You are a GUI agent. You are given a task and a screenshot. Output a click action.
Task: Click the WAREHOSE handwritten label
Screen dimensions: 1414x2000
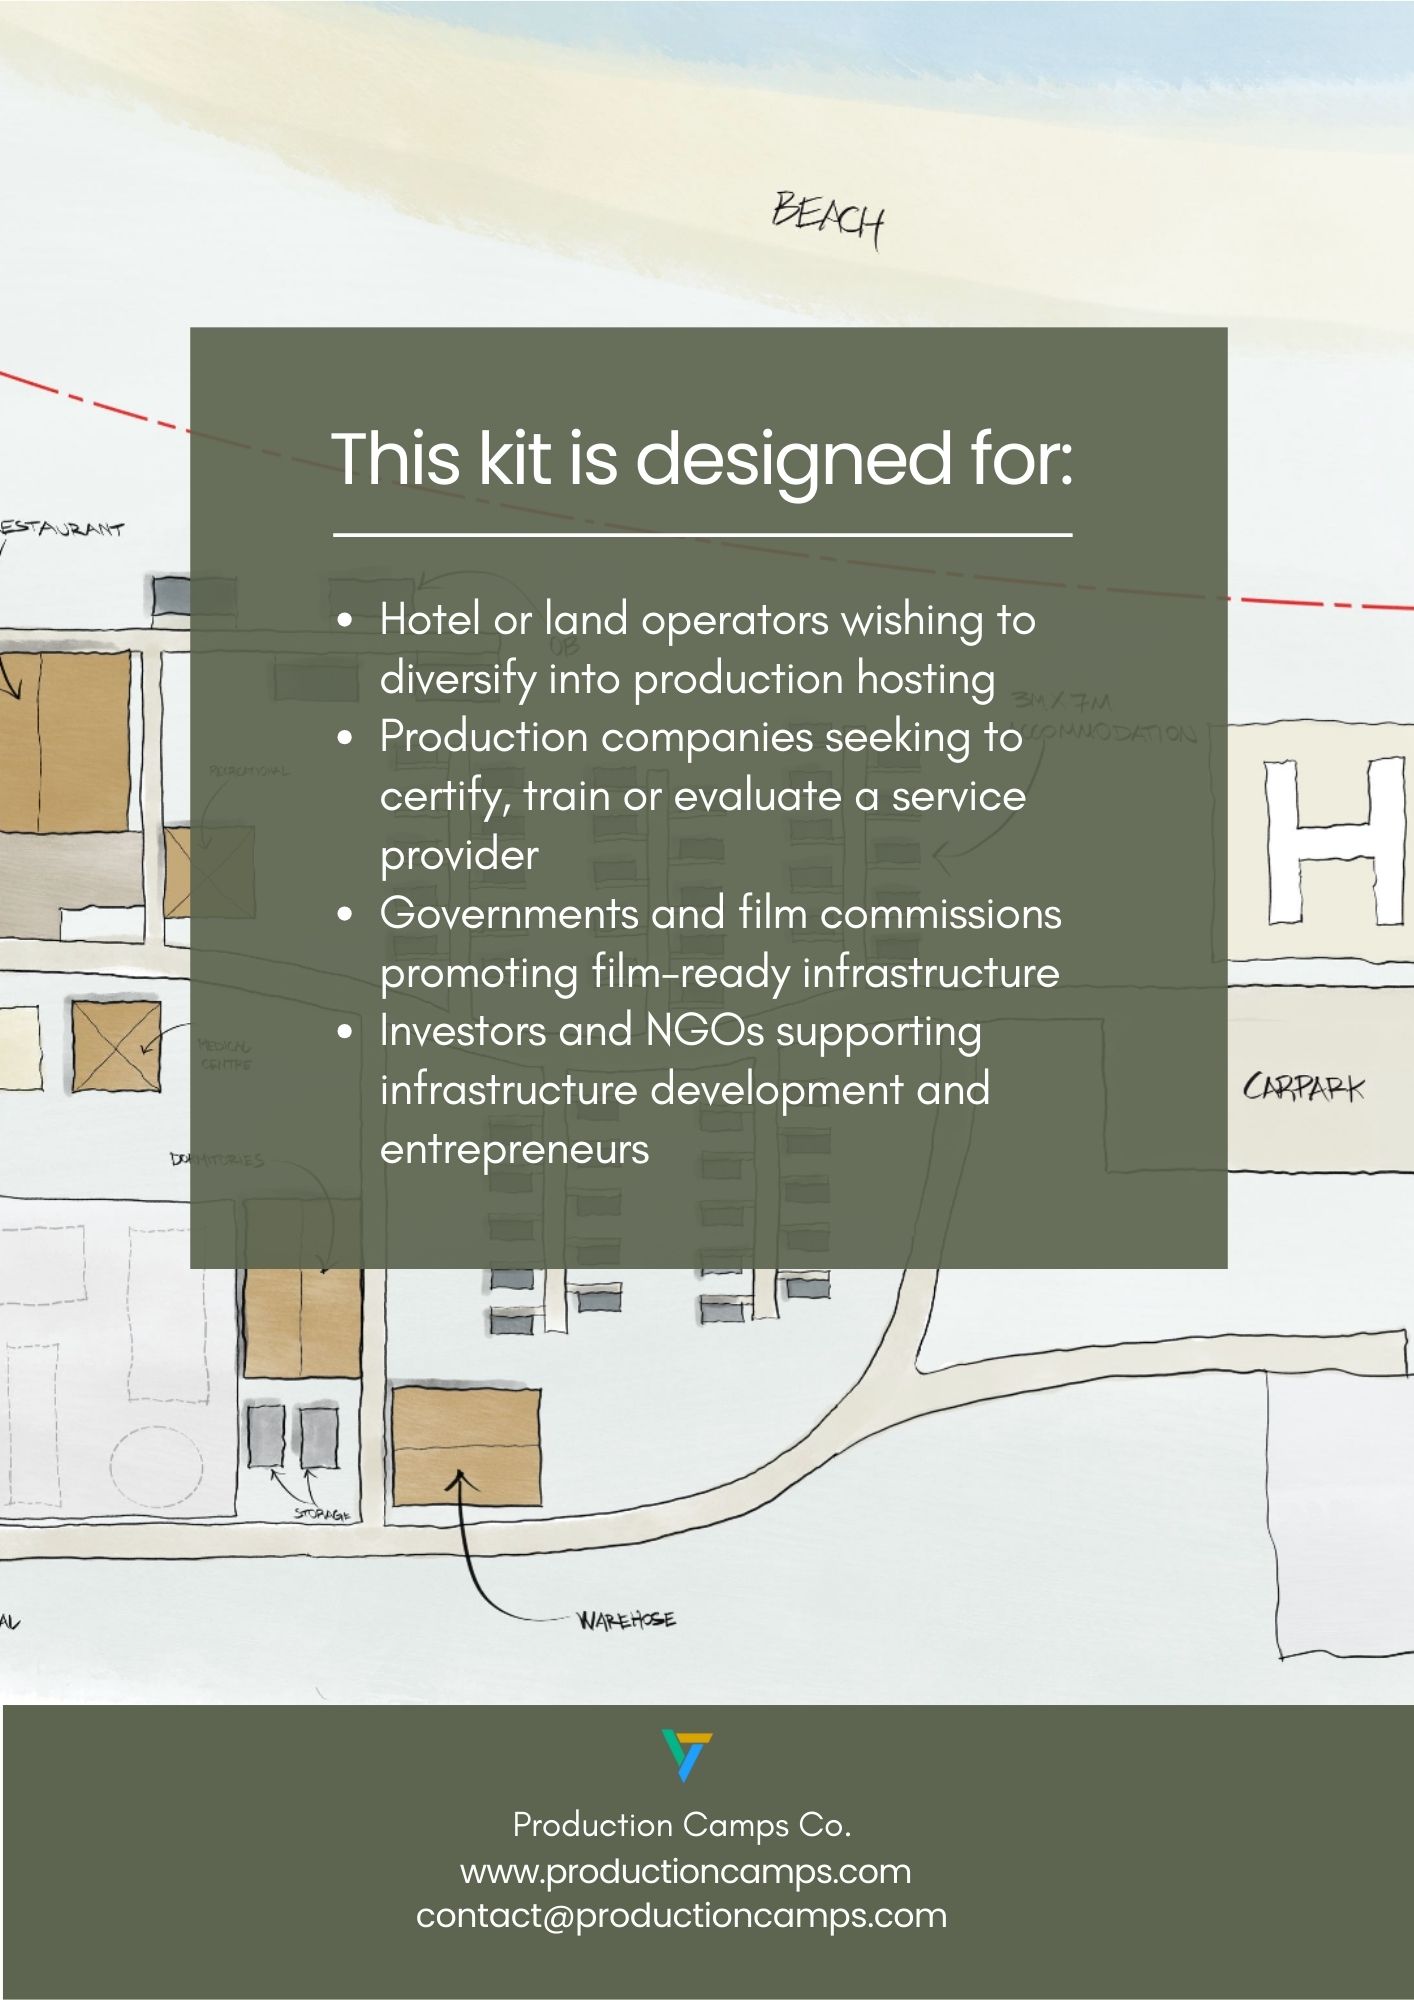[x=626, y=1619]
